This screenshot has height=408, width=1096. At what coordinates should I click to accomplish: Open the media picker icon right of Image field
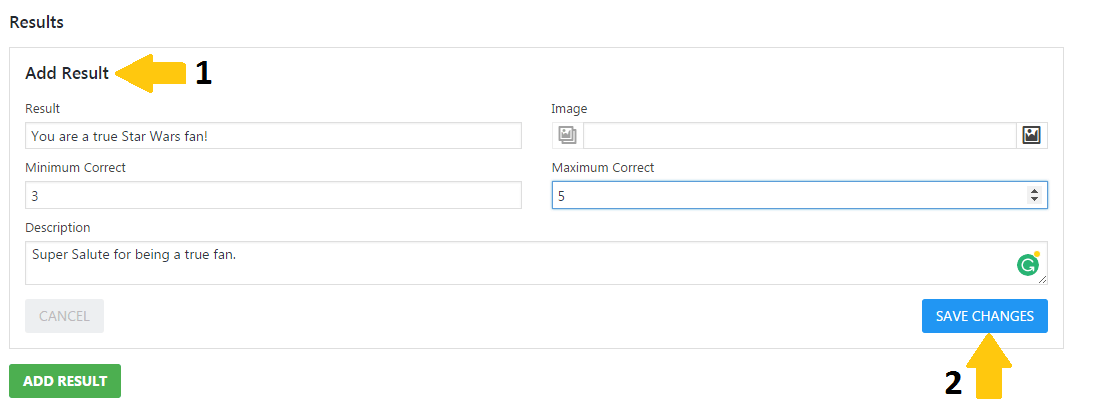point(1032,135)
